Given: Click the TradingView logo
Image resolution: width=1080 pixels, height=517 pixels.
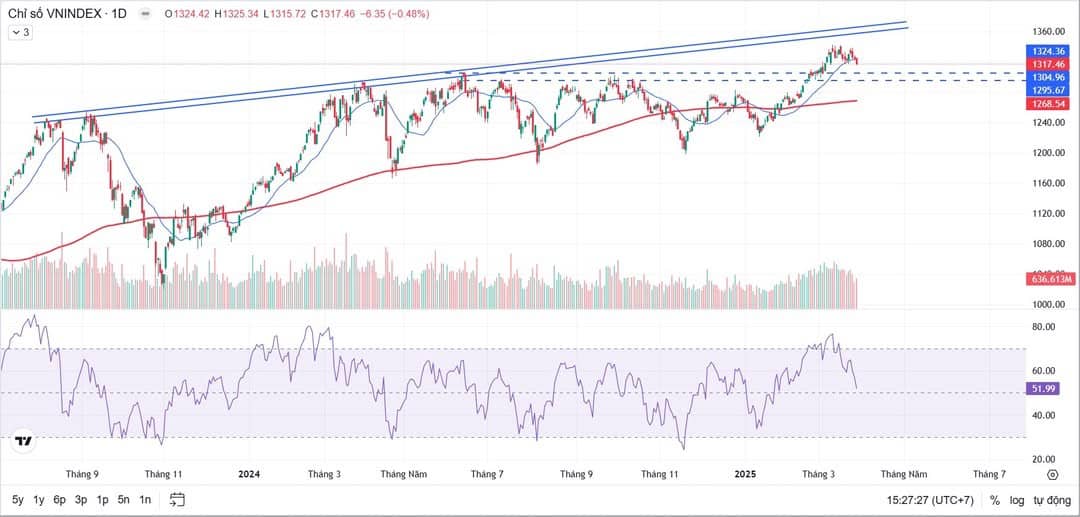Looking at the screenshot, I should coord(24,441).
